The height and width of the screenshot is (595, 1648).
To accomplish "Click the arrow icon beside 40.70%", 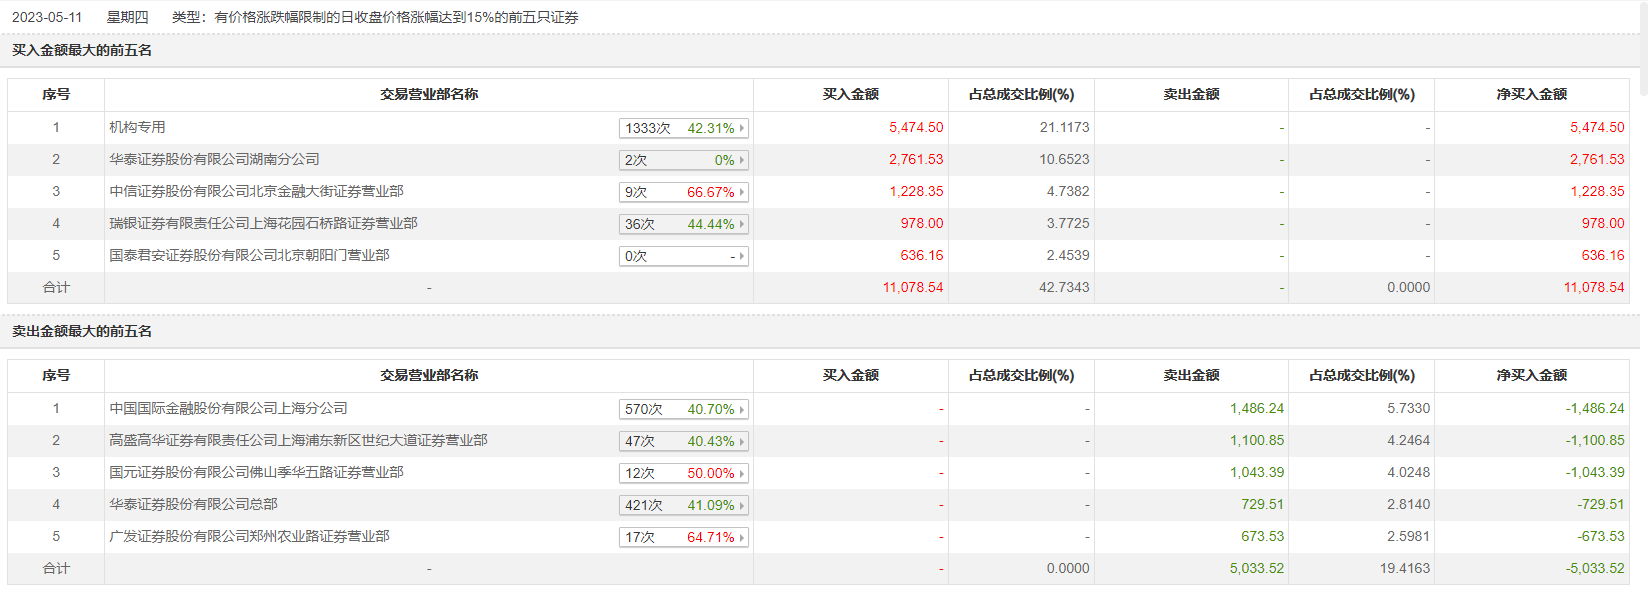I will (742, 410).
